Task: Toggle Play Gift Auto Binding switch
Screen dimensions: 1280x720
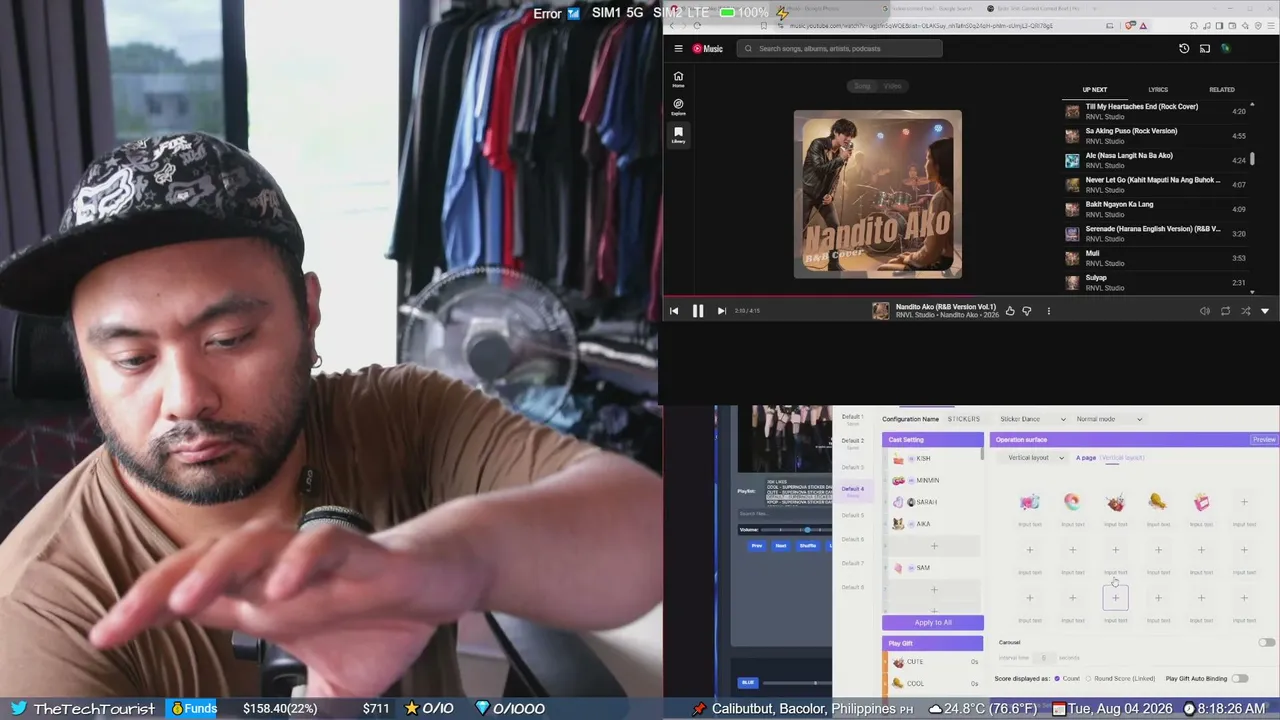Action: point(1240,679)
